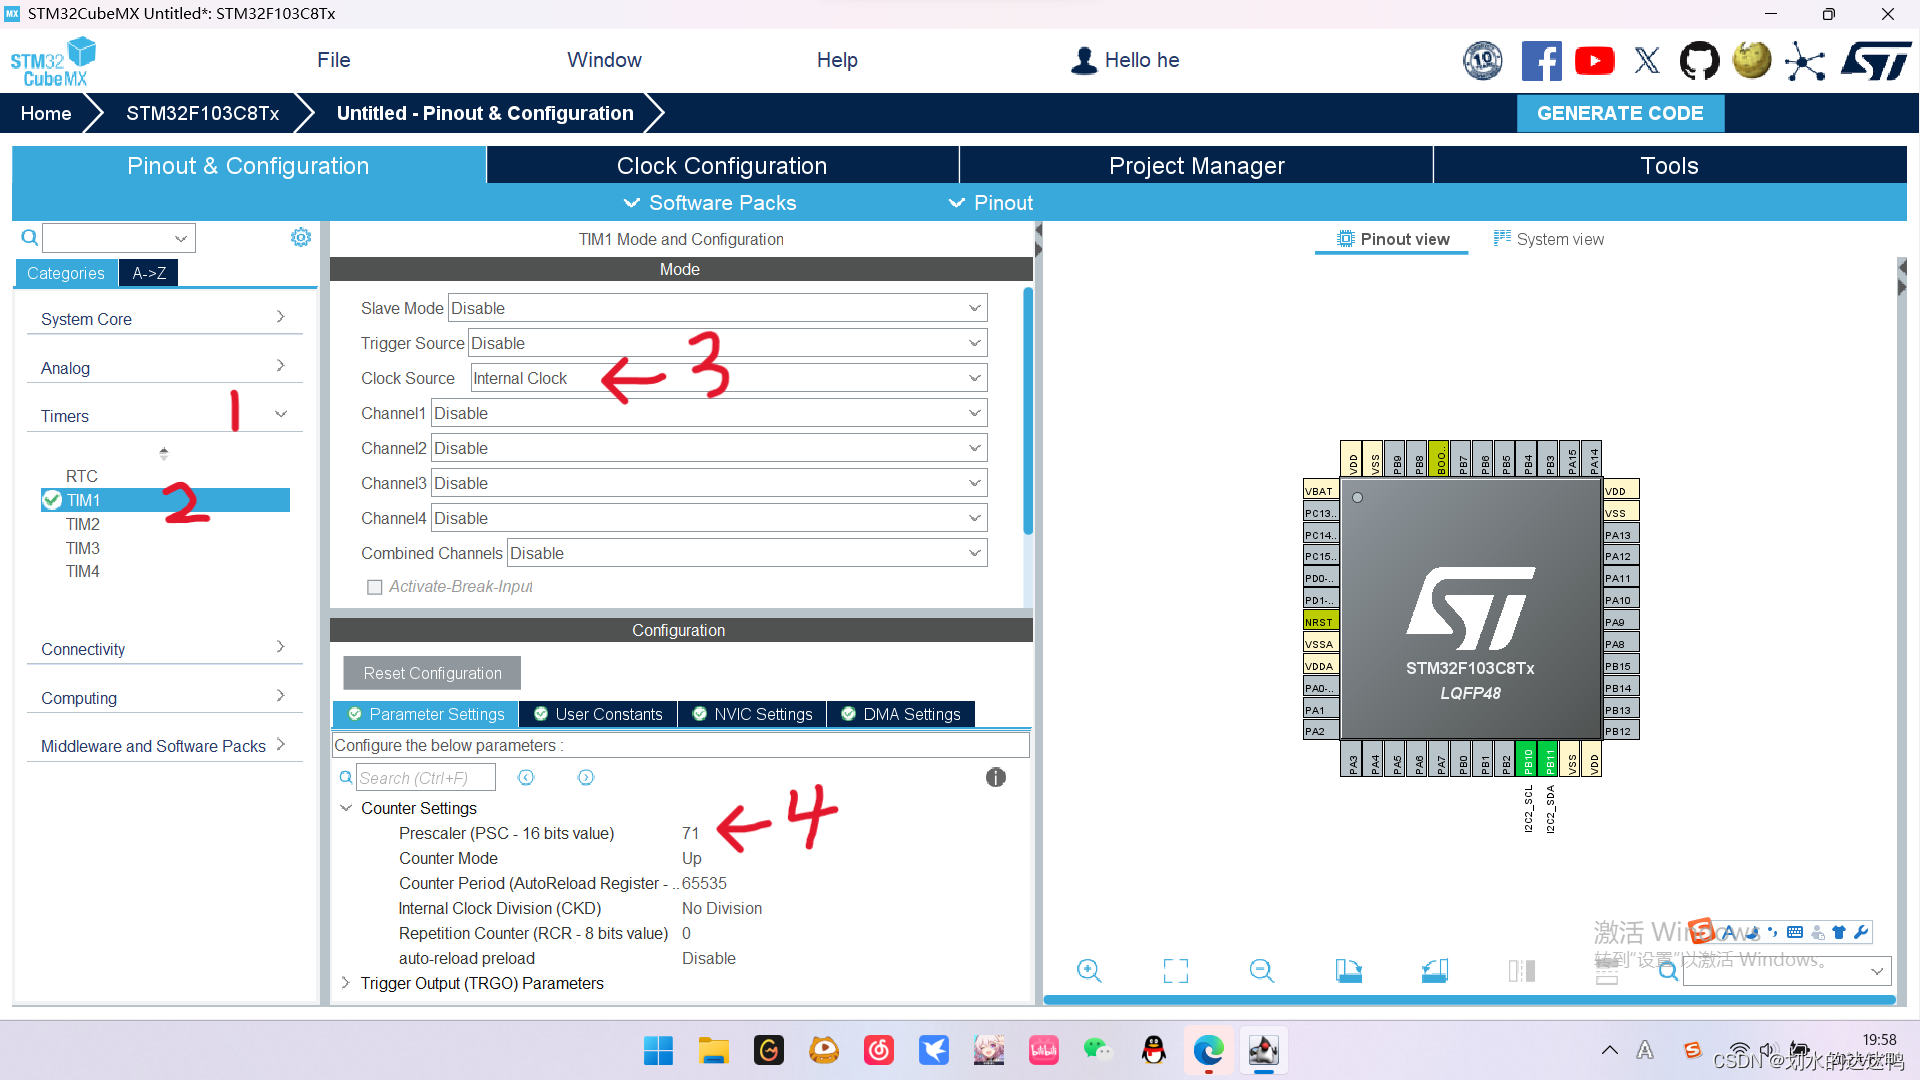Expand the System Core category
The image size is (1920, 1080).
pos(164,319)
